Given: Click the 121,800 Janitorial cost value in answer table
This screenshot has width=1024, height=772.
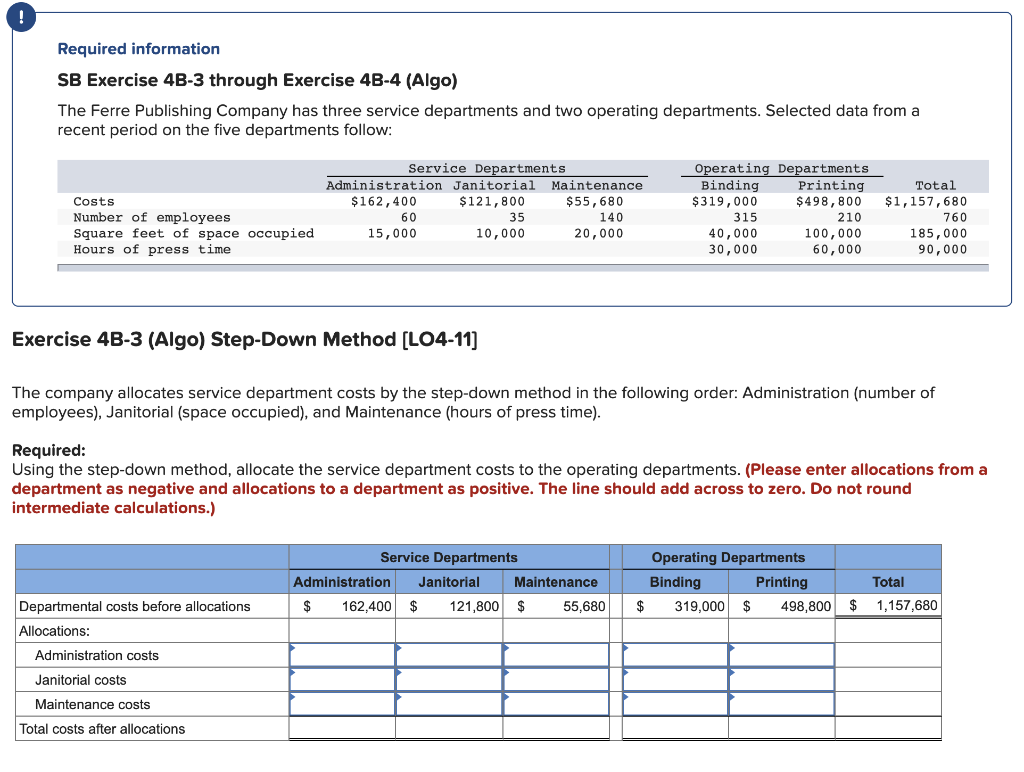Looking at the screenshot, I should (474, 606).
